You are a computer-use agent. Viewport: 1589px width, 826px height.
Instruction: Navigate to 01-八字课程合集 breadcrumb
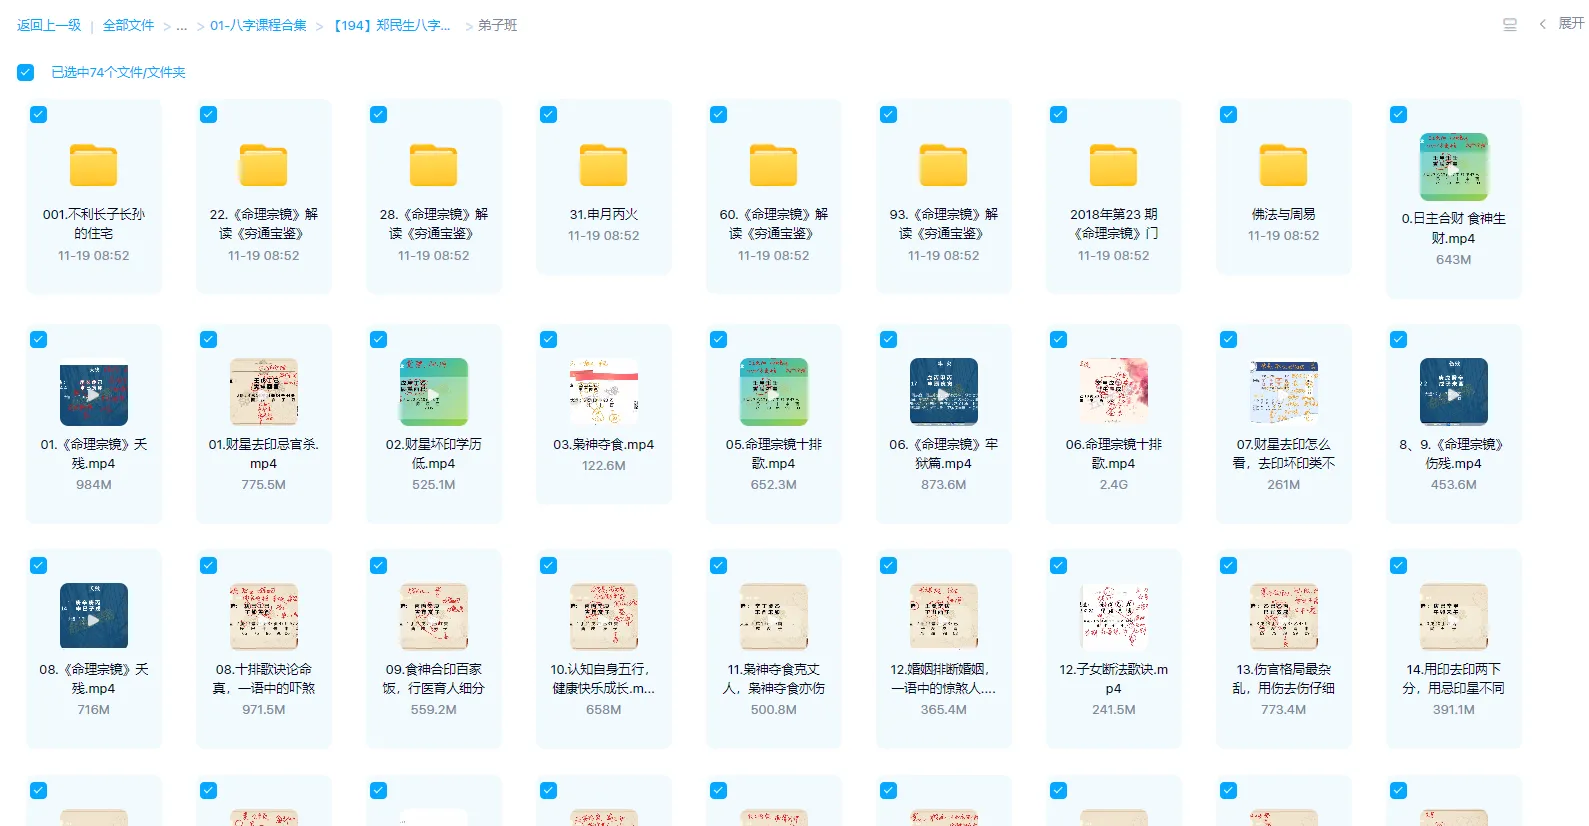coord(258,25)
